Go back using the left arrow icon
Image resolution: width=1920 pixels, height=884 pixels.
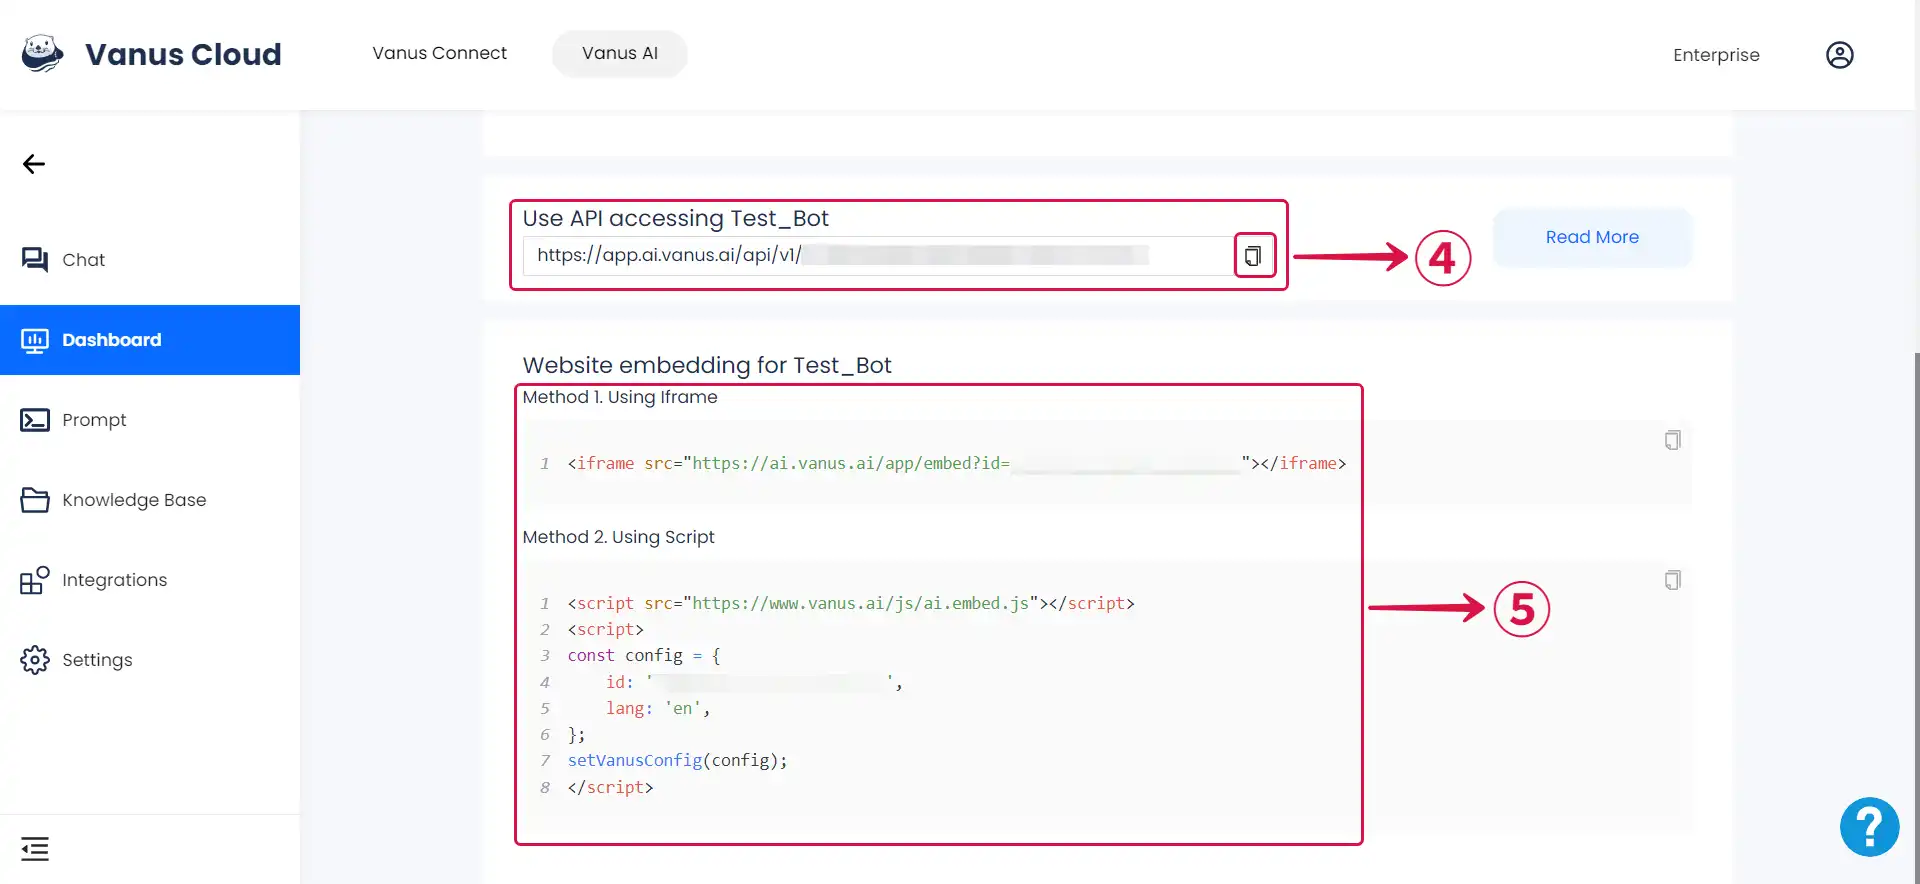34,164
